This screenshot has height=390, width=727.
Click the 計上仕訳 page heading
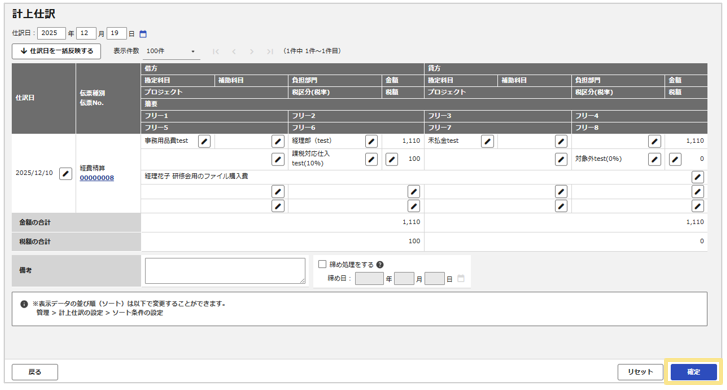34,14
